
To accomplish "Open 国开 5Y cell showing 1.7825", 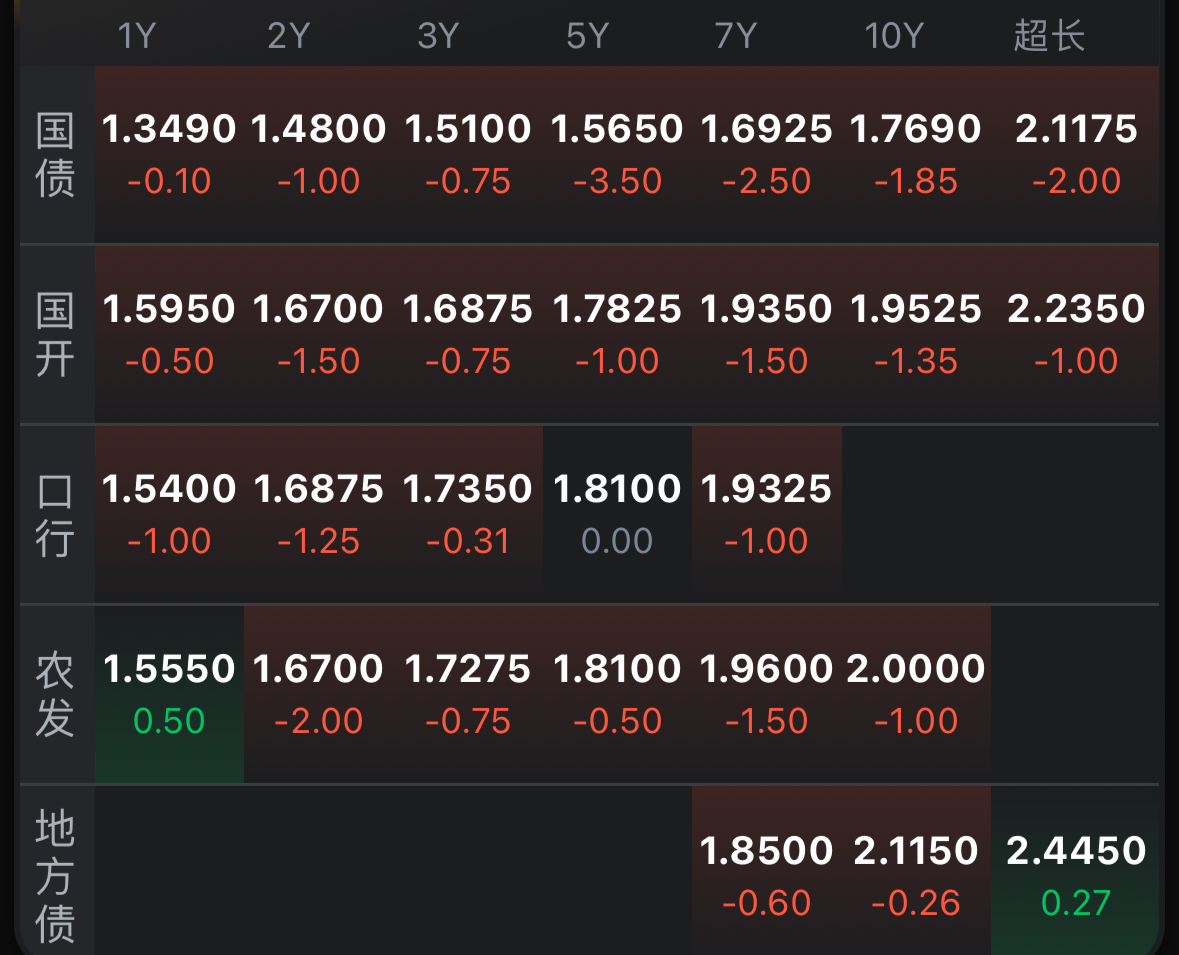I will pos(617,333).
